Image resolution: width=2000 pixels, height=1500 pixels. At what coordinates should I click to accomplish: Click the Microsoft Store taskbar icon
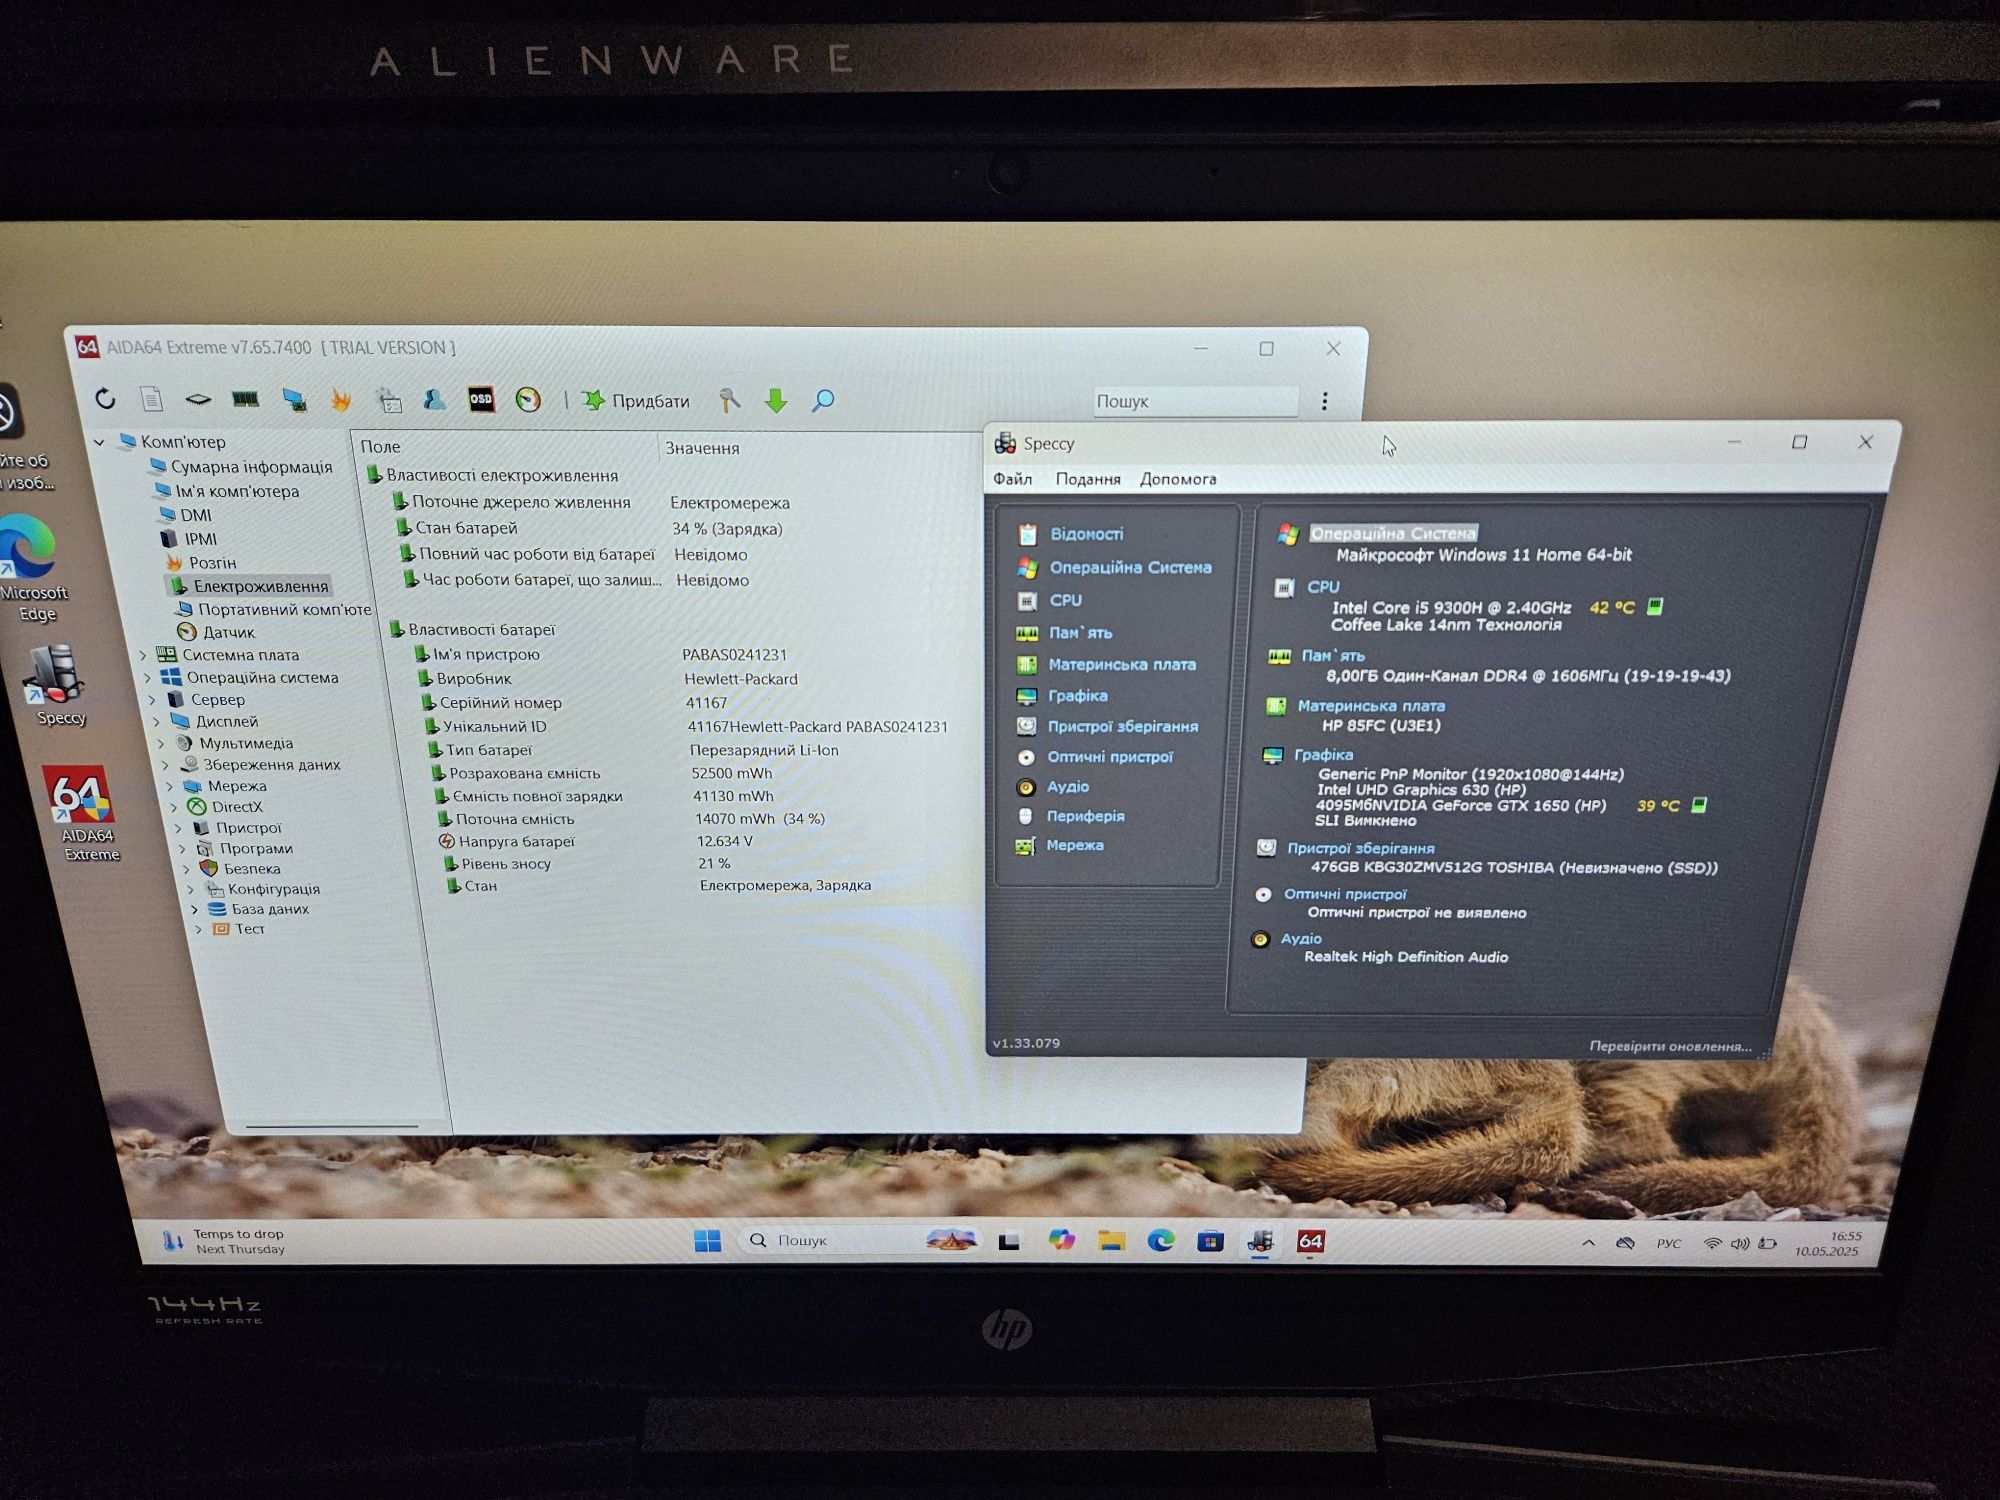pyautogui.click(x=1210, y=1242)
